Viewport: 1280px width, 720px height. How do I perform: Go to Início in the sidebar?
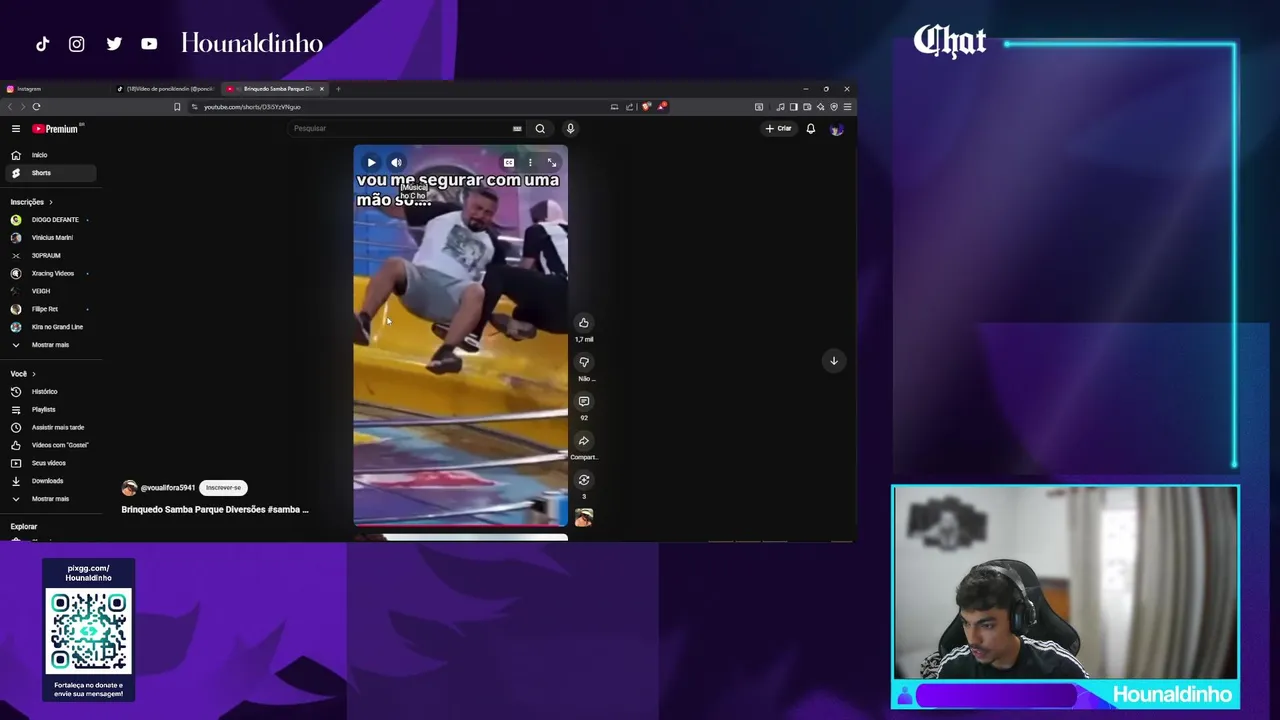tap(49, 155)
